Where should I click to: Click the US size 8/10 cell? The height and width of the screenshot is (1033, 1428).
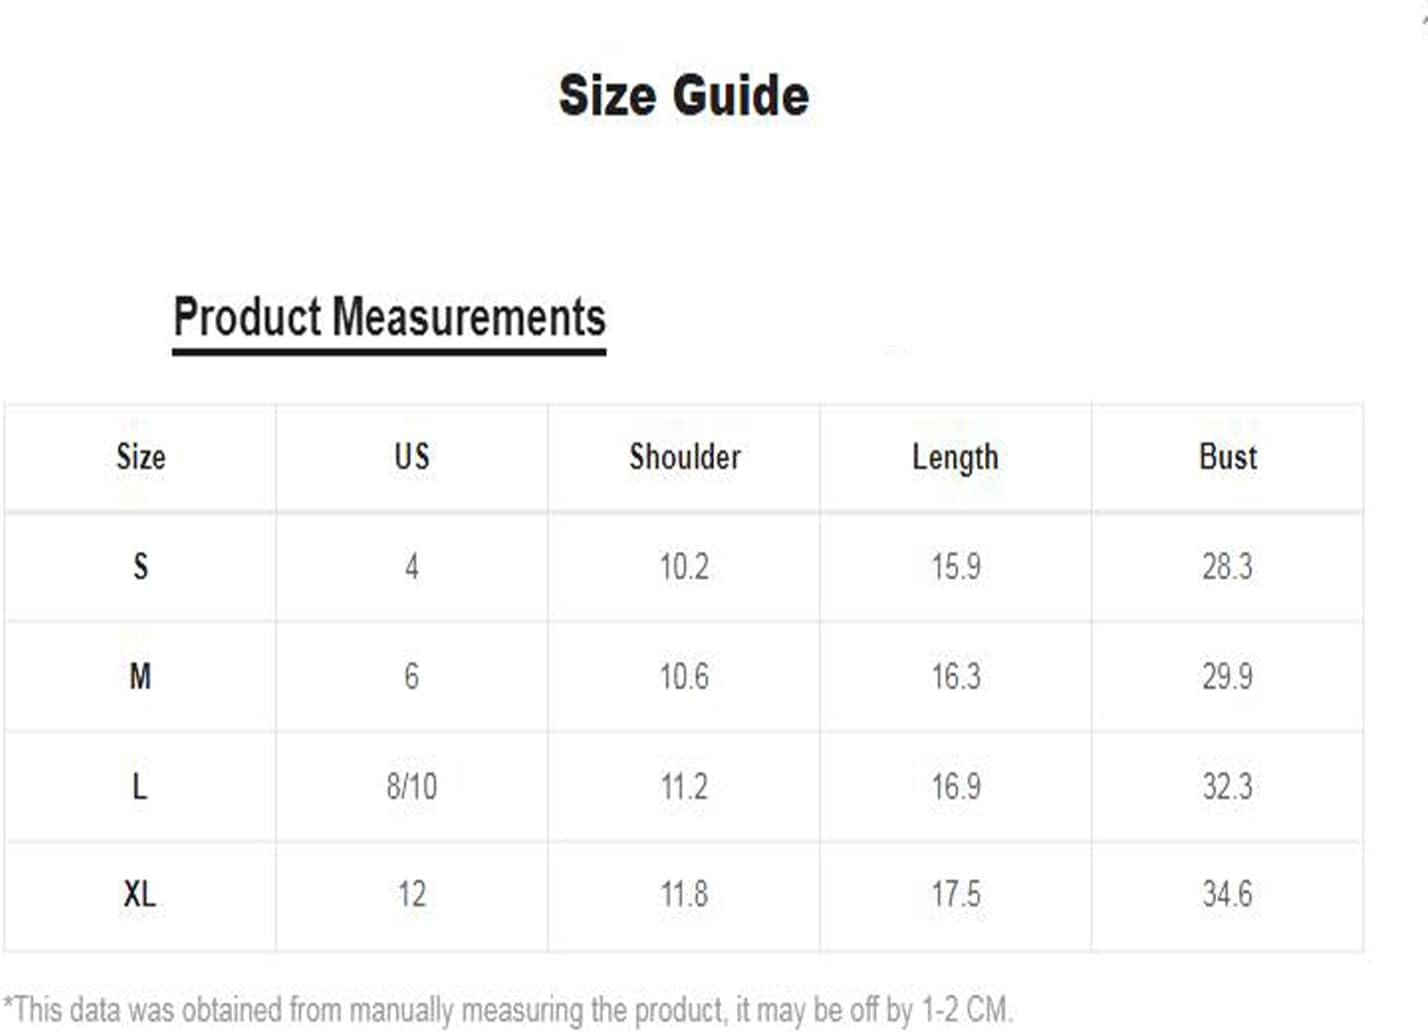coord(412,787)
